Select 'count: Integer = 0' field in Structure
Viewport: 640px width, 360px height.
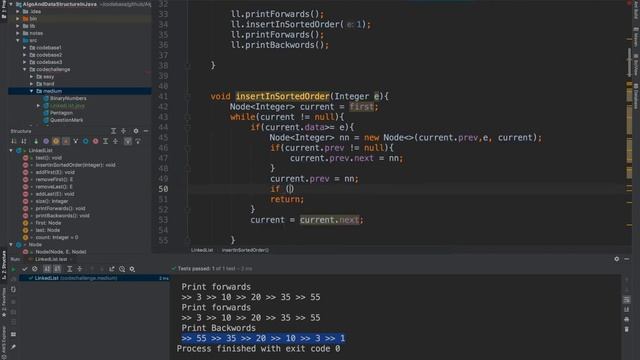[56, 237]
